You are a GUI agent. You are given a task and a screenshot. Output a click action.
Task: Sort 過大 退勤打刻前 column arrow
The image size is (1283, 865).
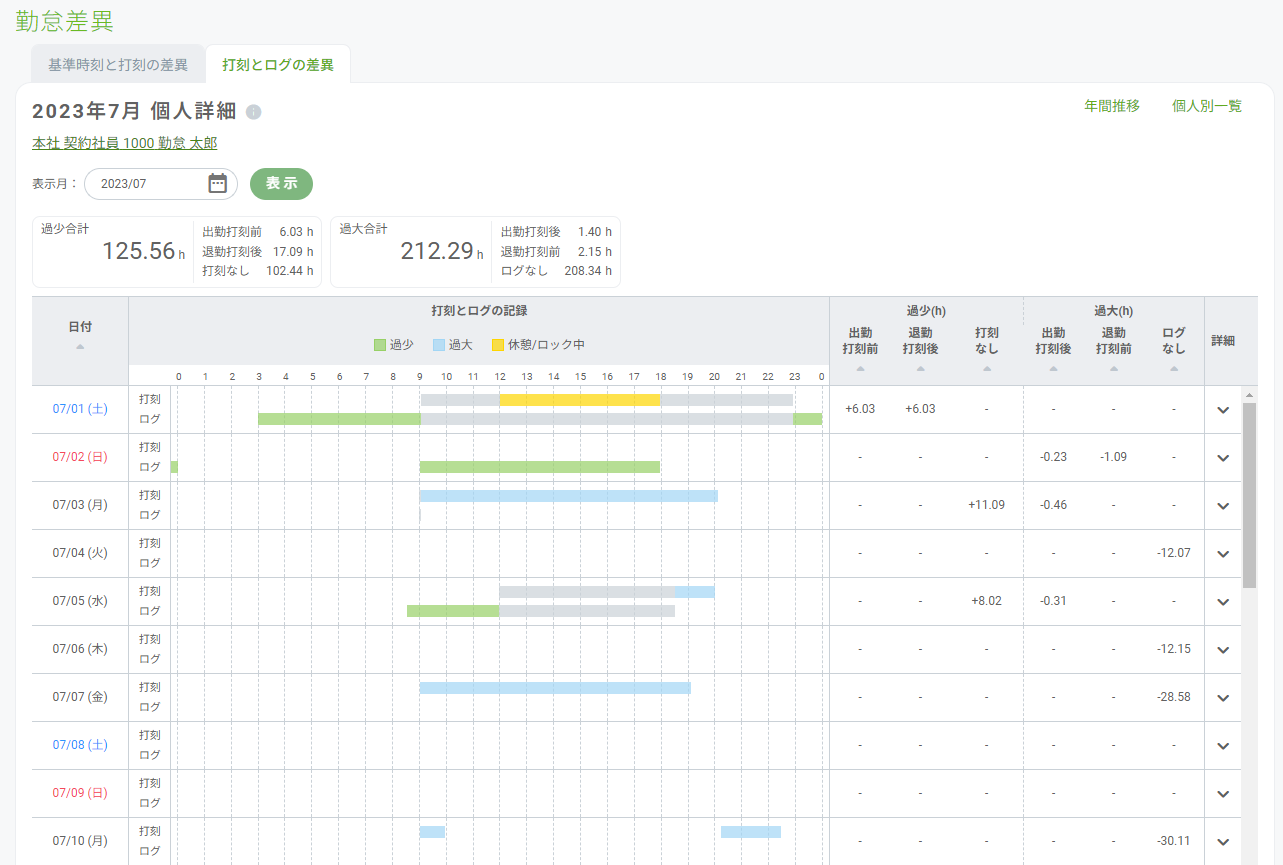[1113, 369]
